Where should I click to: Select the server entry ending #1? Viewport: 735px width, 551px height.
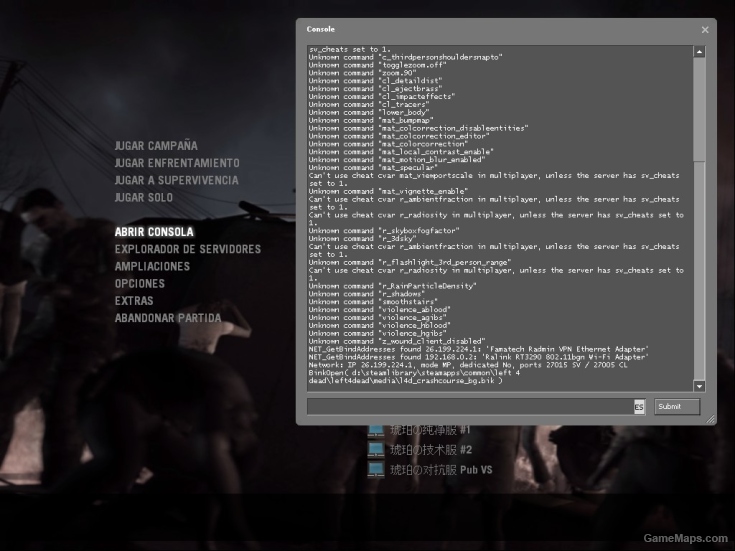coord(430,430)
